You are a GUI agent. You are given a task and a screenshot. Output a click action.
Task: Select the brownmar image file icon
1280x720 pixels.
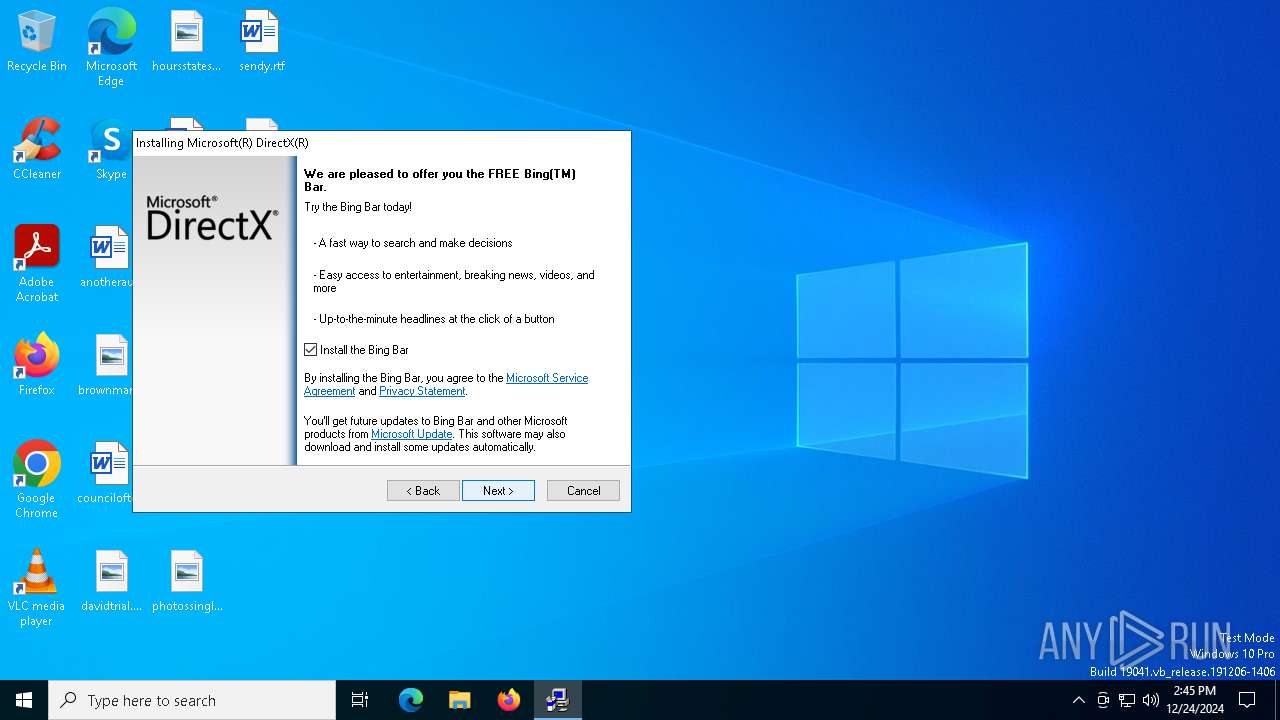tap(108, 366)
